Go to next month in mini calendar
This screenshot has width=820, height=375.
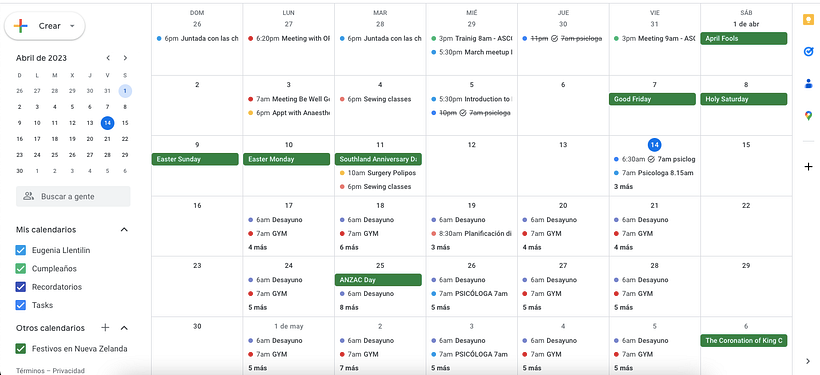click(125, 58)
